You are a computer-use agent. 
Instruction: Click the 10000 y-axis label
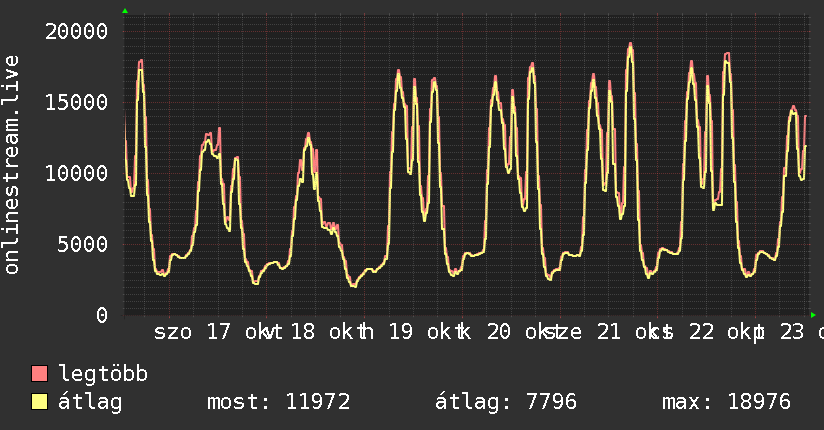click(76, 173)
